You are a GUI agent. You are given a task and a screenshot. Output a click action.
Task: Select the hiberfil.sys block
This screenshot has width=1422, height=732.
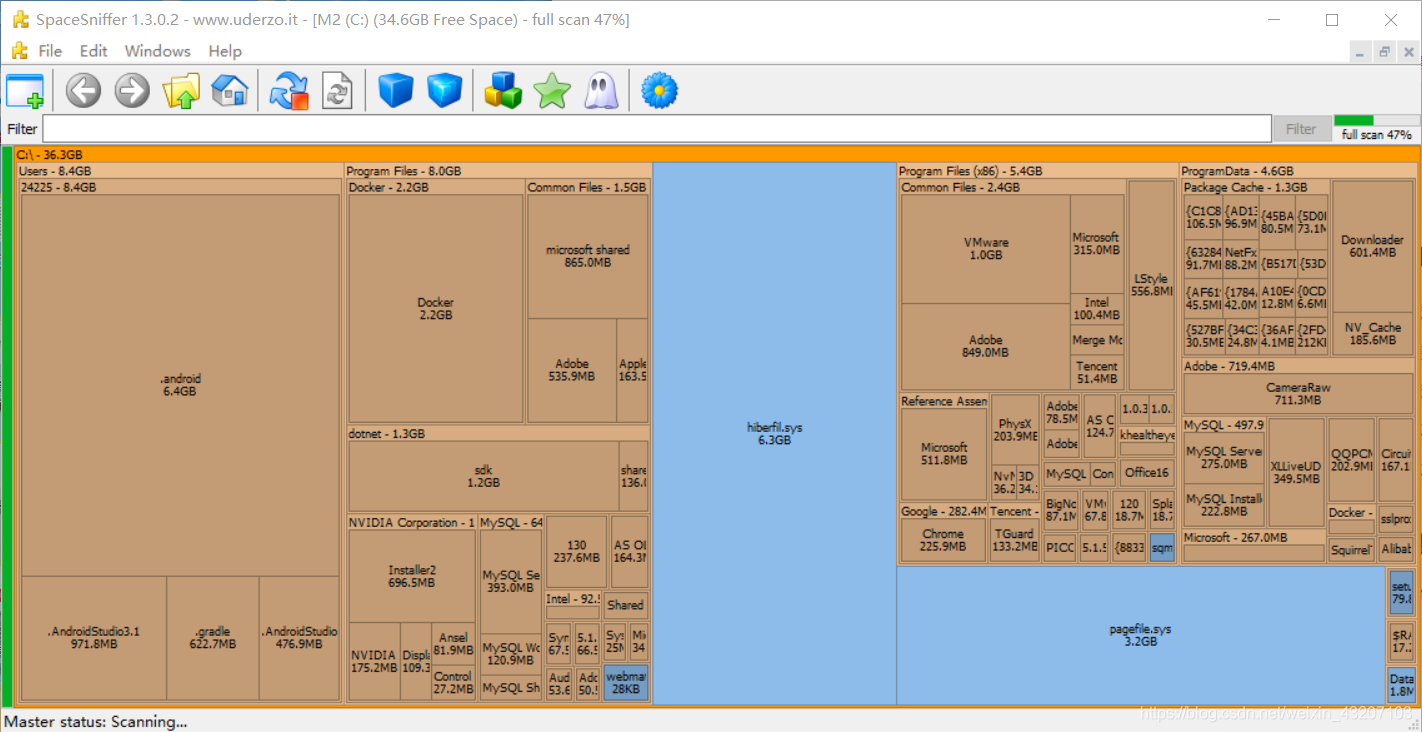click(x=774, y=433)
